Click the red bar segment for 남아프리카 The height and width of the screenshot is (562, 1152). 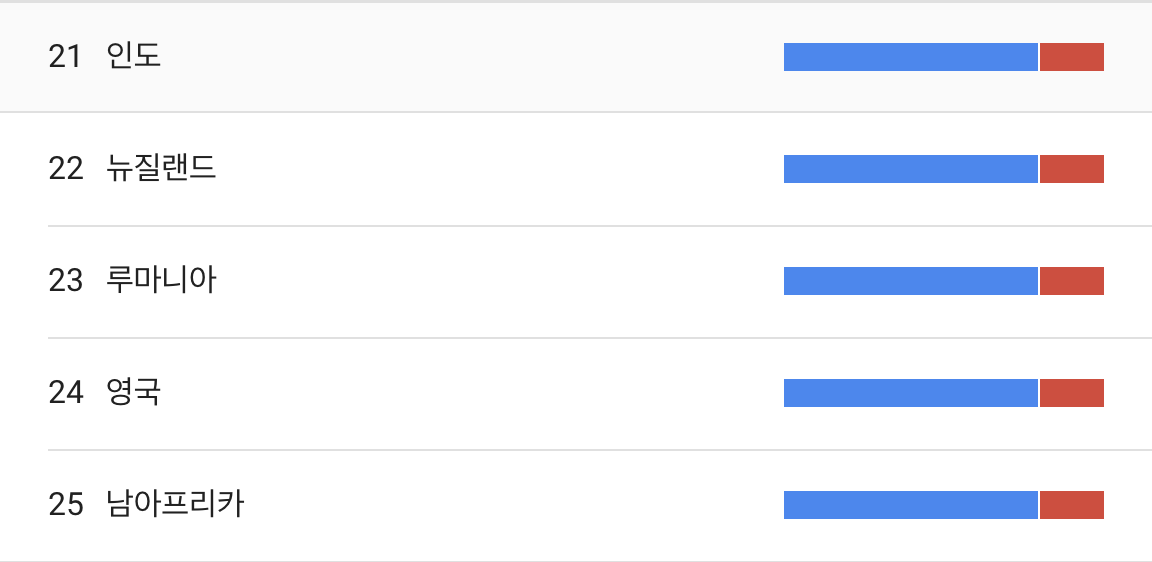pos(1072,505)
